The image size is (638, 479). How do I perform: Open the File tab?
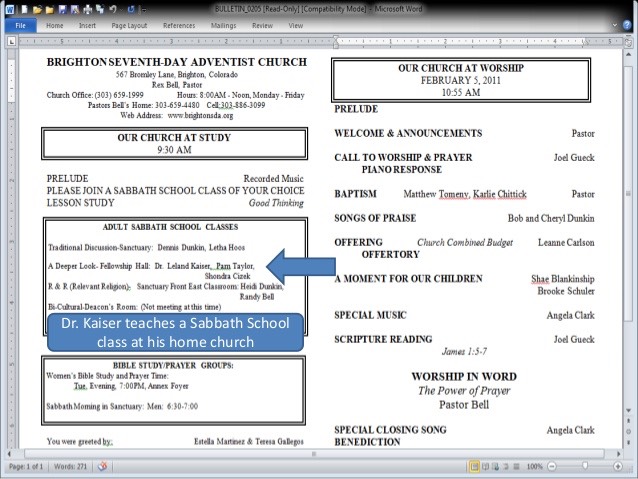click(20, 26)
